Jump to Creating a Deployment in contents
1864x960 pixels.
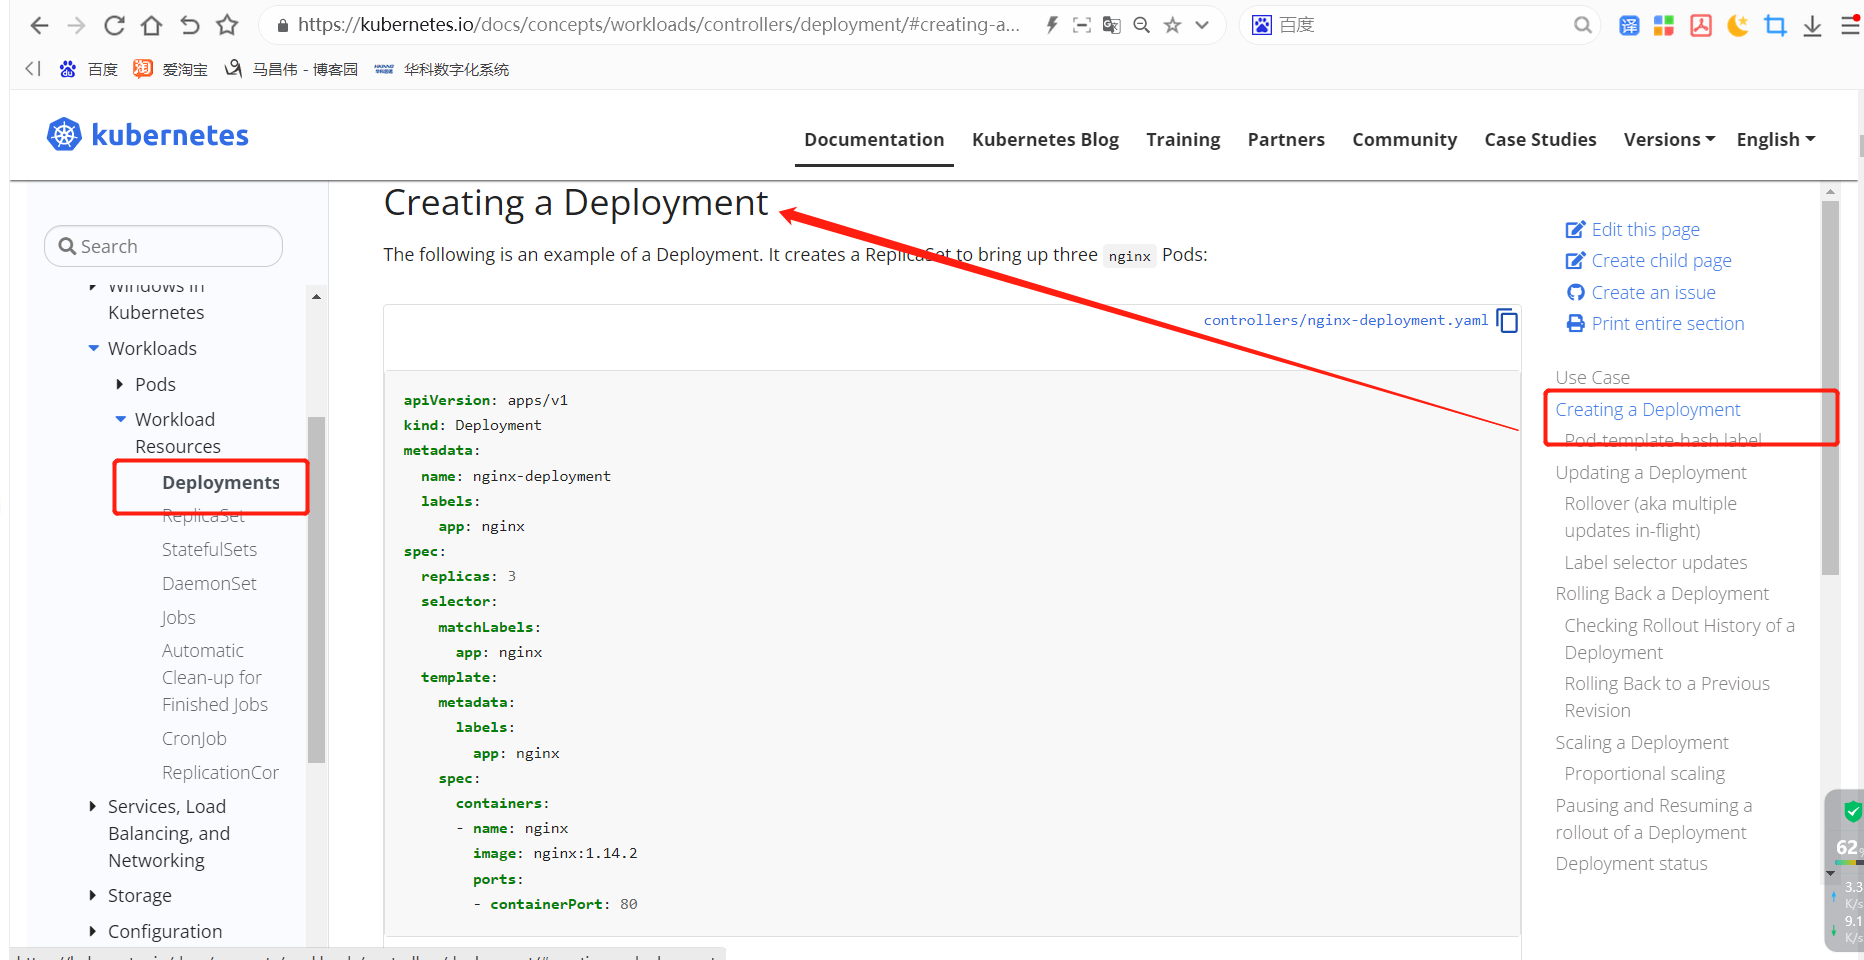pyautogui.click(x=1647, y=409)
